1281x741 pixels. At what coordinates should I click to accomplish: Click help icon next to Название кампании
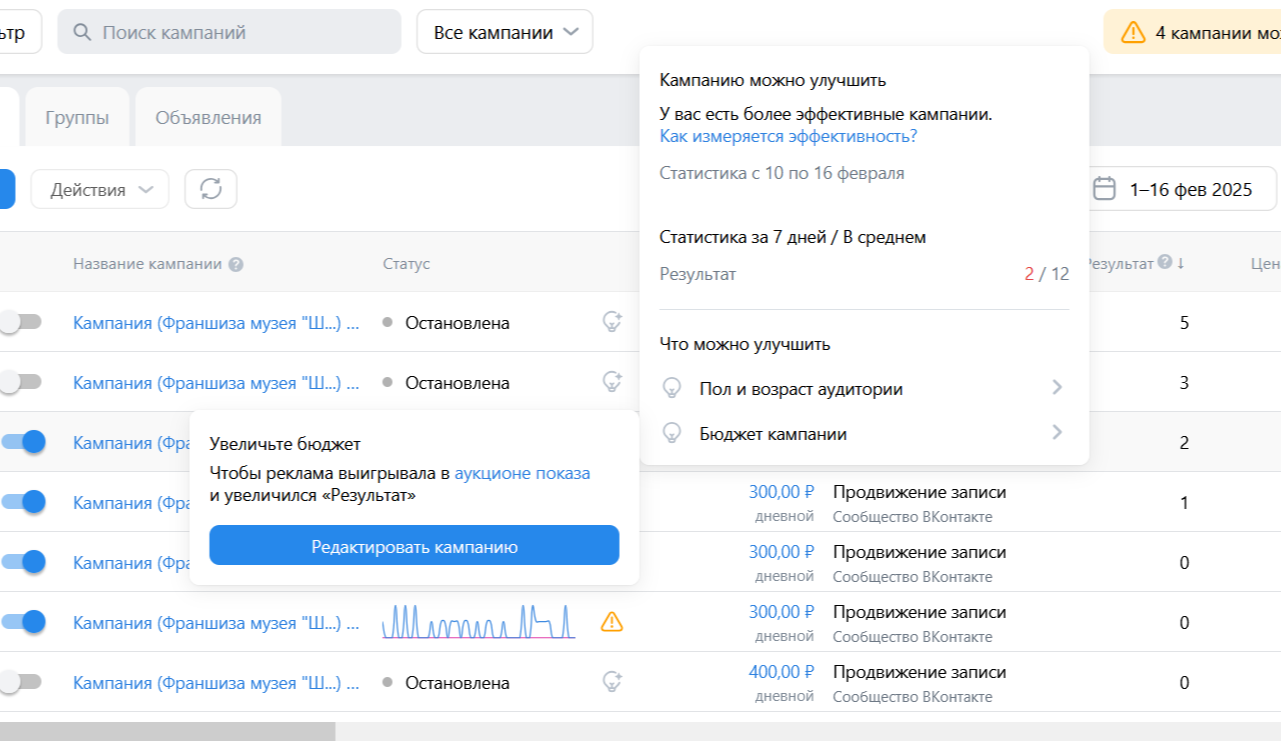pos(236,265)
